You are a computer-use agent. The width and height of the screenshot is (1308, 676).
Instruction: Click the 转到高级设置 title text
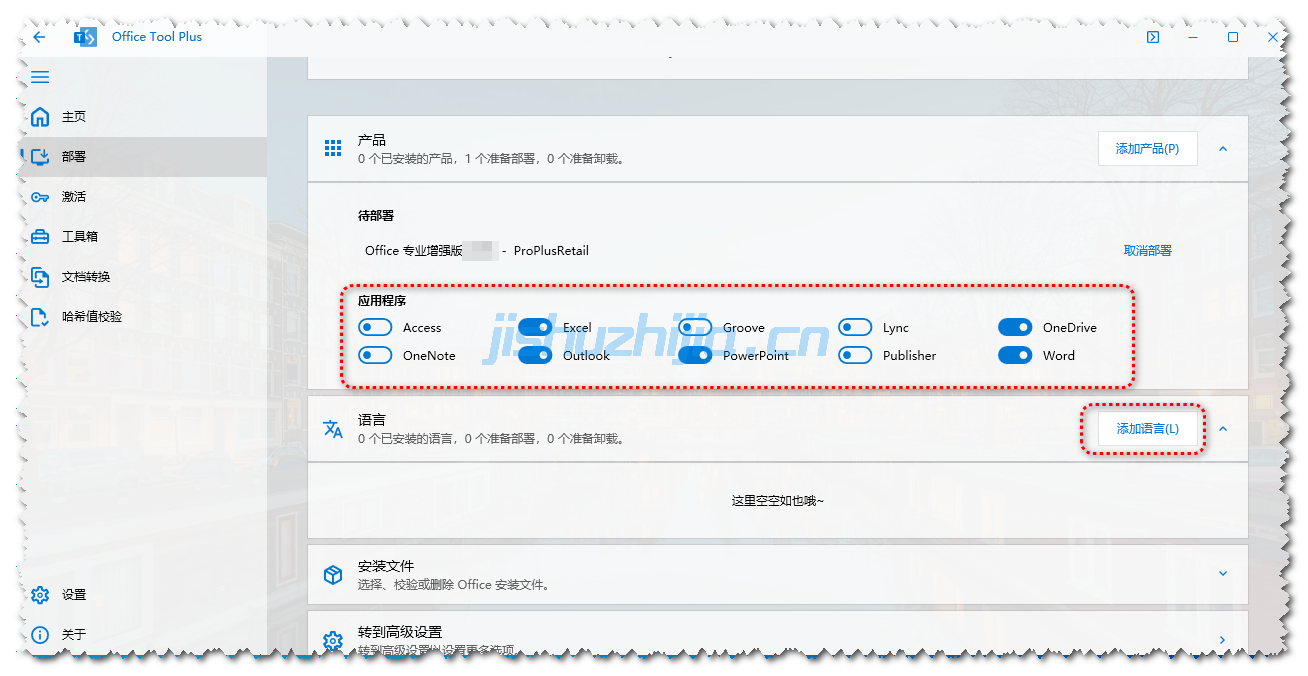[x=400, y=632]
